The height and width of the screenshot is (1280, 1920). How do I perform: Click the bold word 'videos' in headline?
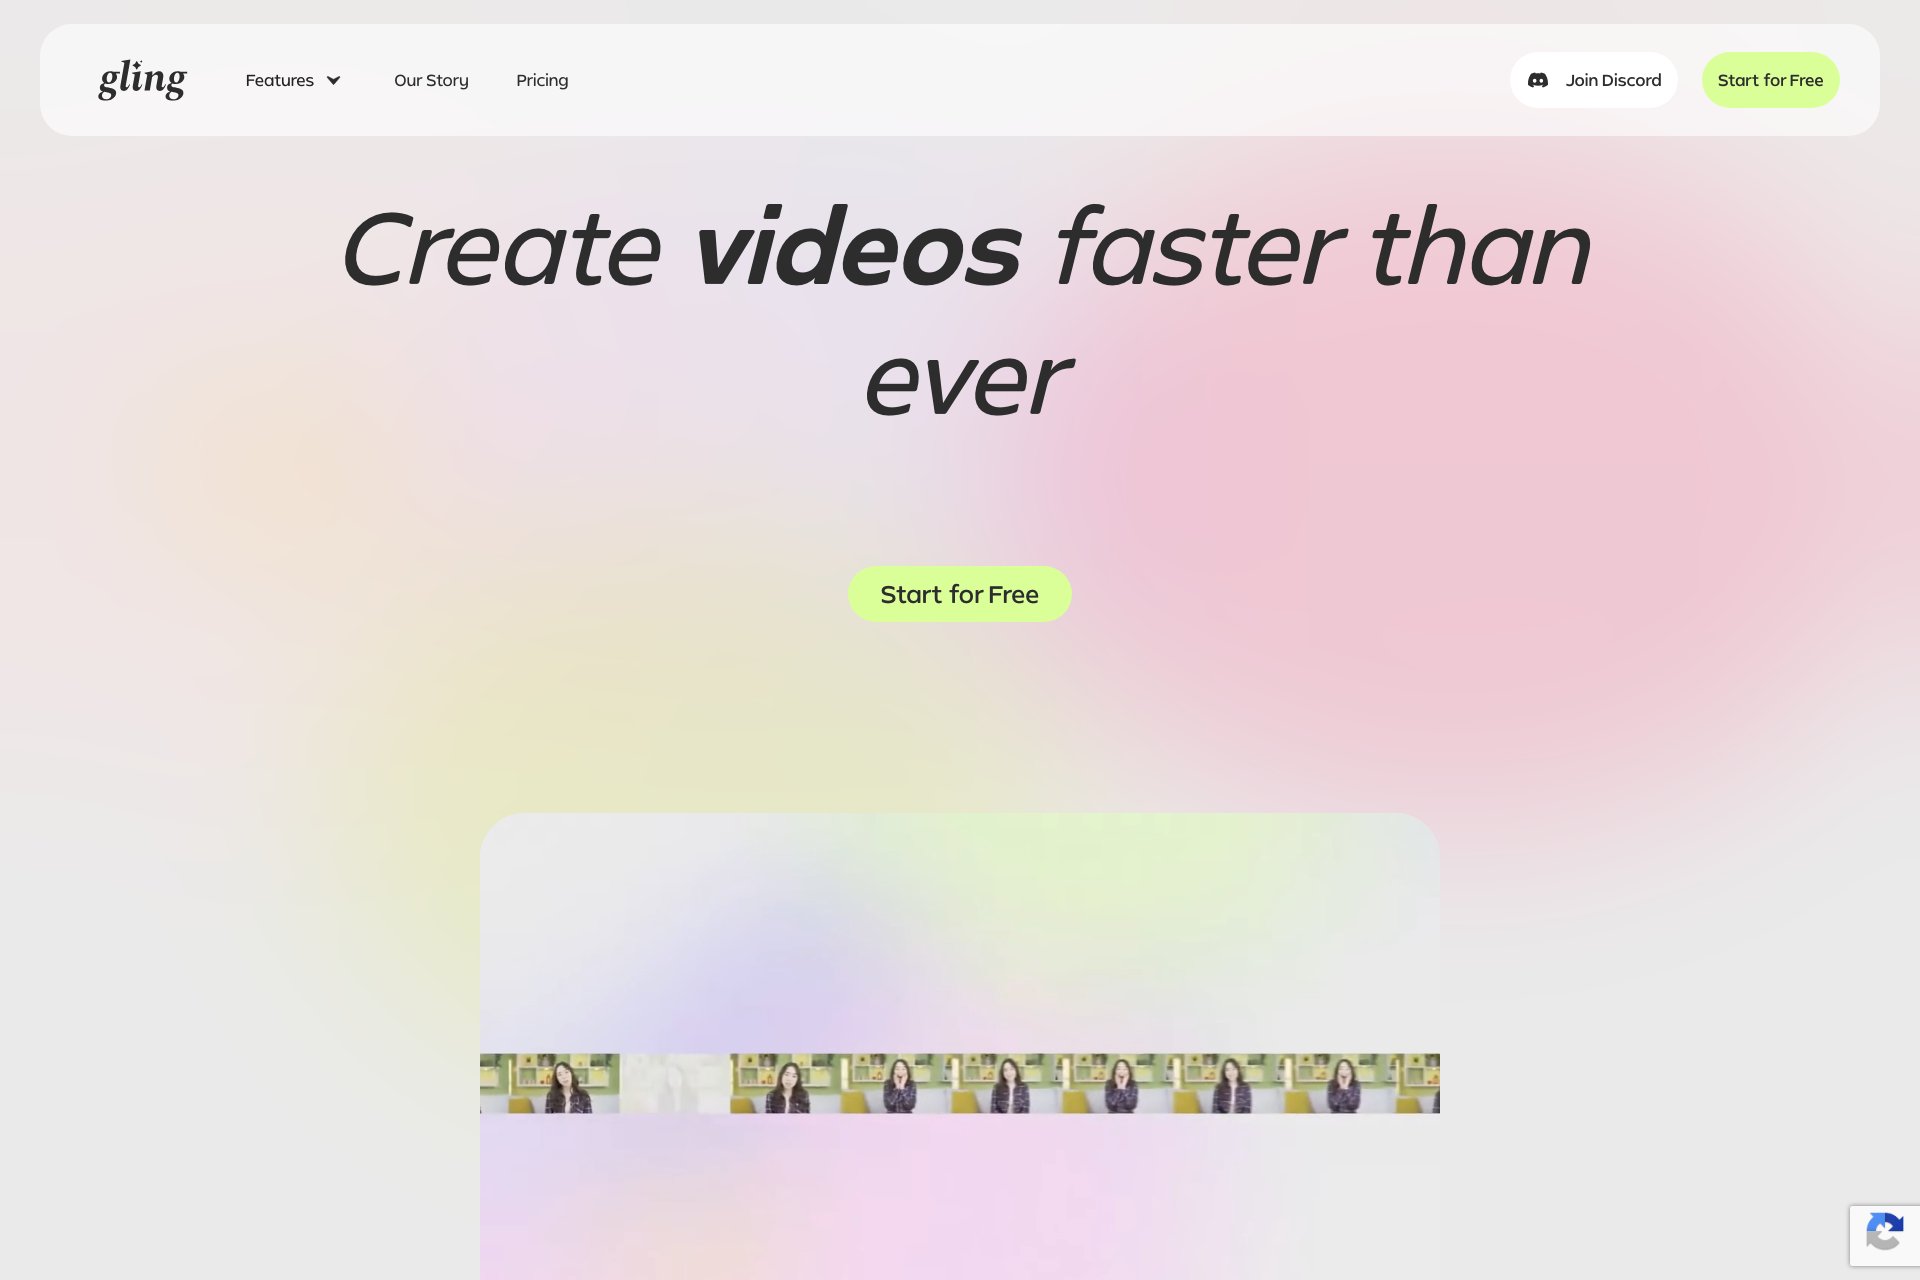tap(858, 248)
